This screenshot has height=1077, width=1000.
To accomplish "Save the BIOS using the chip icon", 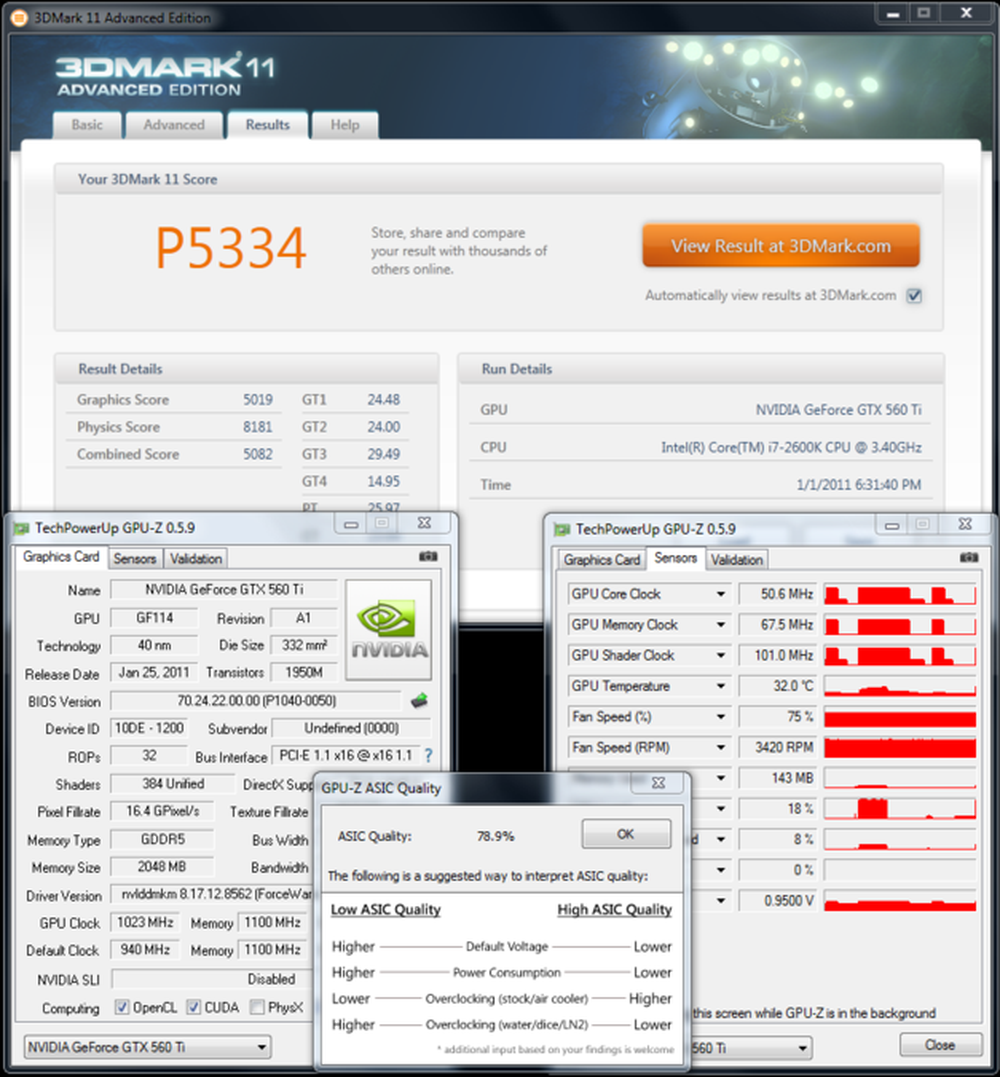I will click(419, 701).
